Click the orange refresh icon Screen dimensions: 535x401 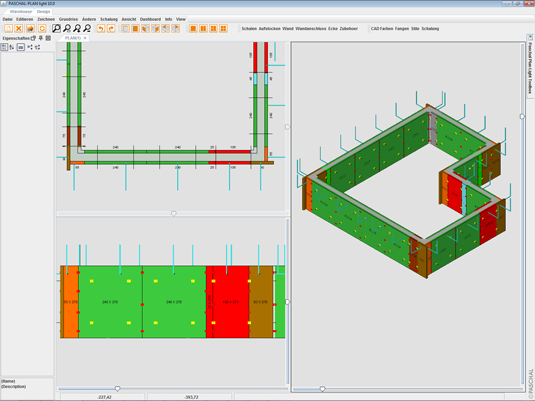(42, 29)
